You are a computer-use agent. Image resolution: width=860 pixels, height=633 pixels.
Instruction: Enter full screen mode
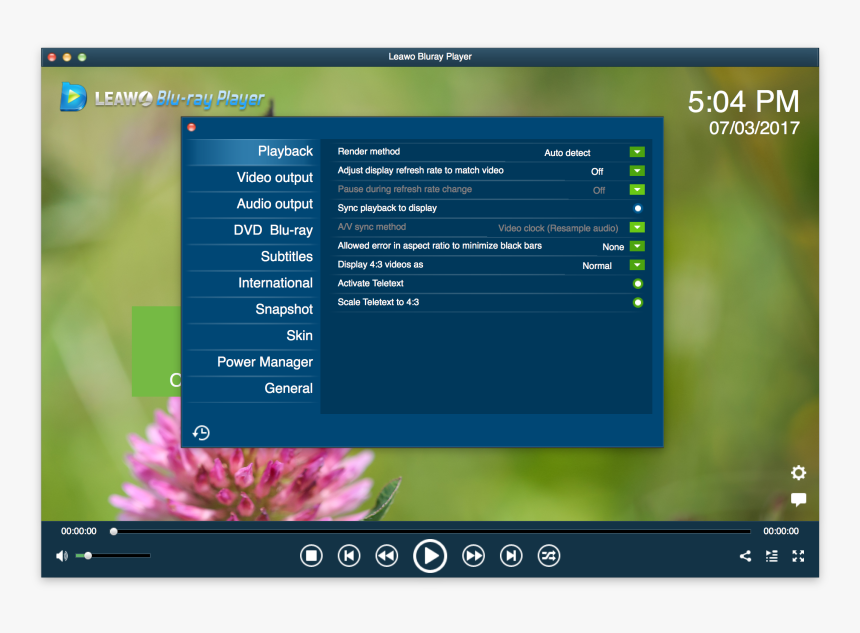coord(797,555)
